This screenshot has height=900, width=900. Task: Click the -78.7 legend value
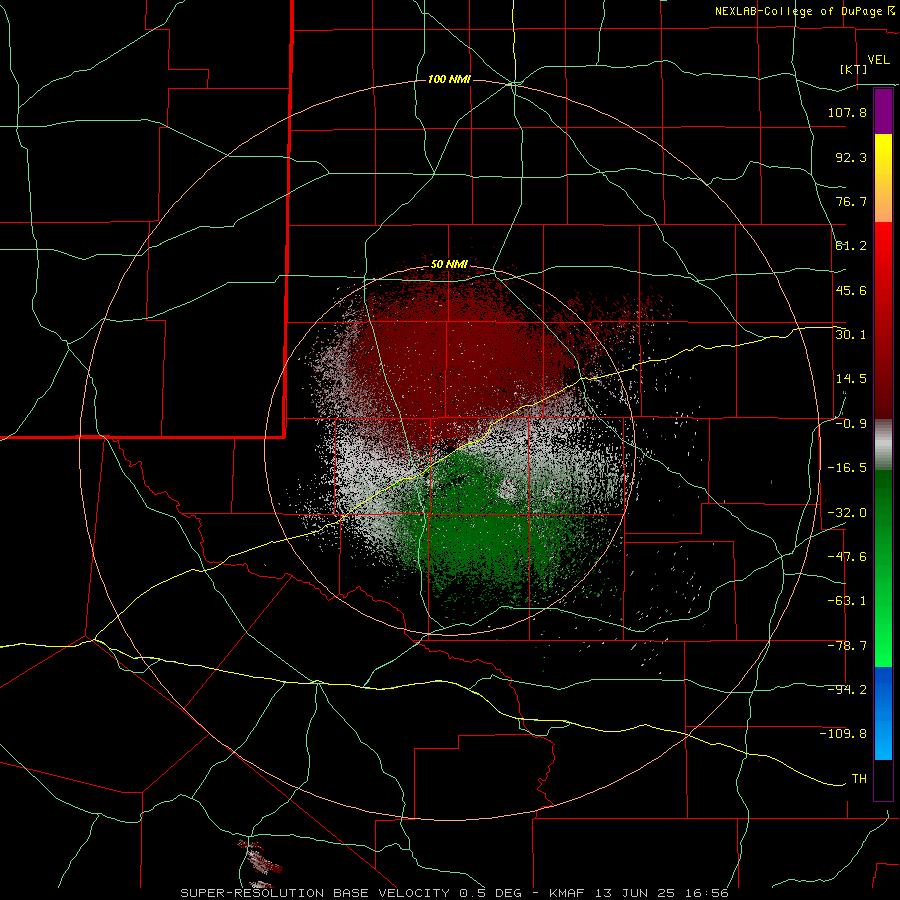tap(847, 645)
